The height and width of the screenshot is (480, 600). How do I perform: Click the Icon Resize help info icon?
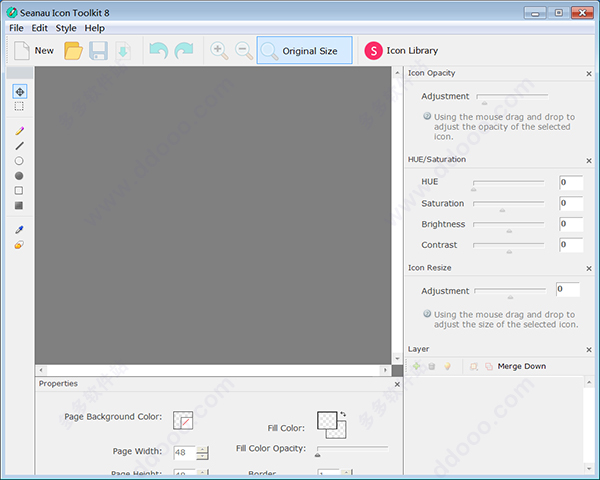pos(427,314)
